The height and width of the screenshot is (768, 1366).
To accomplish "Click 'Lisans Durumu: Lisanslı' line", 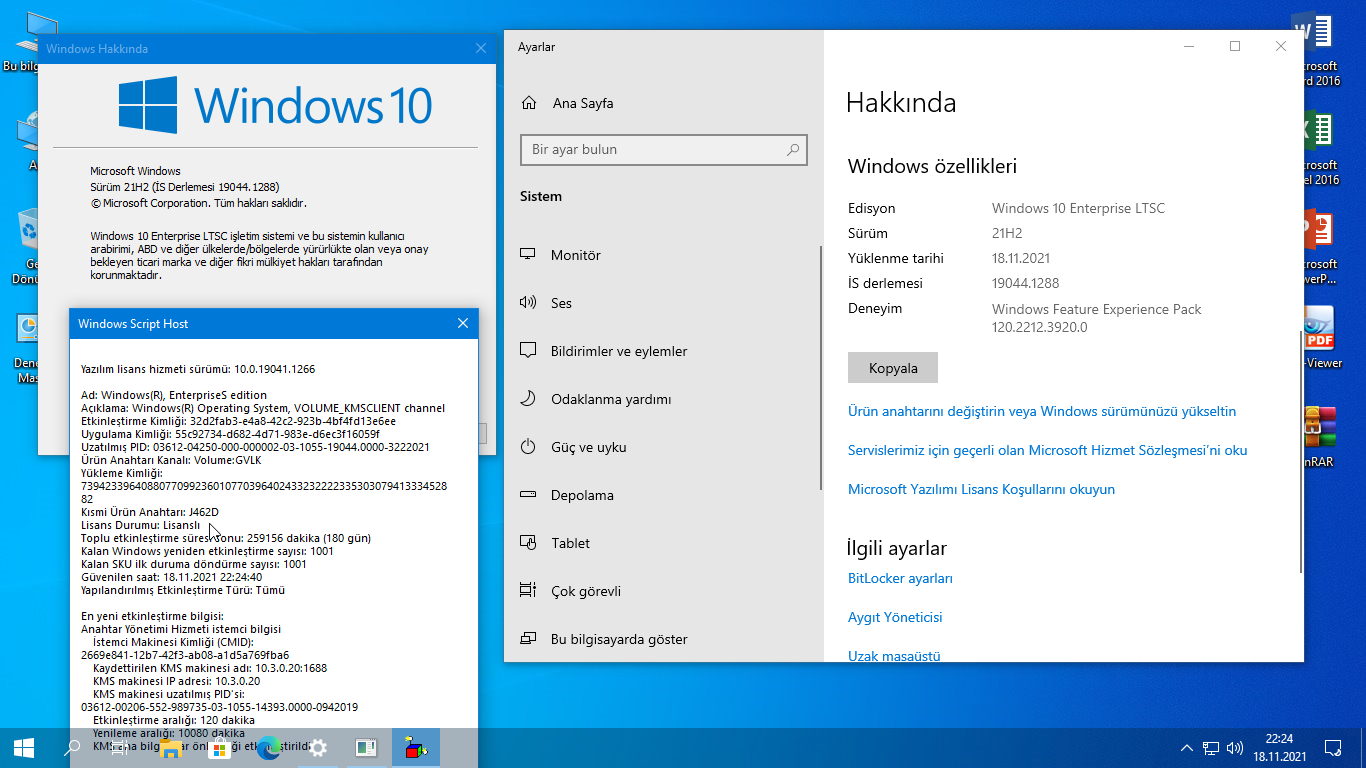I will pyautogui.click(x=141, y=525).
